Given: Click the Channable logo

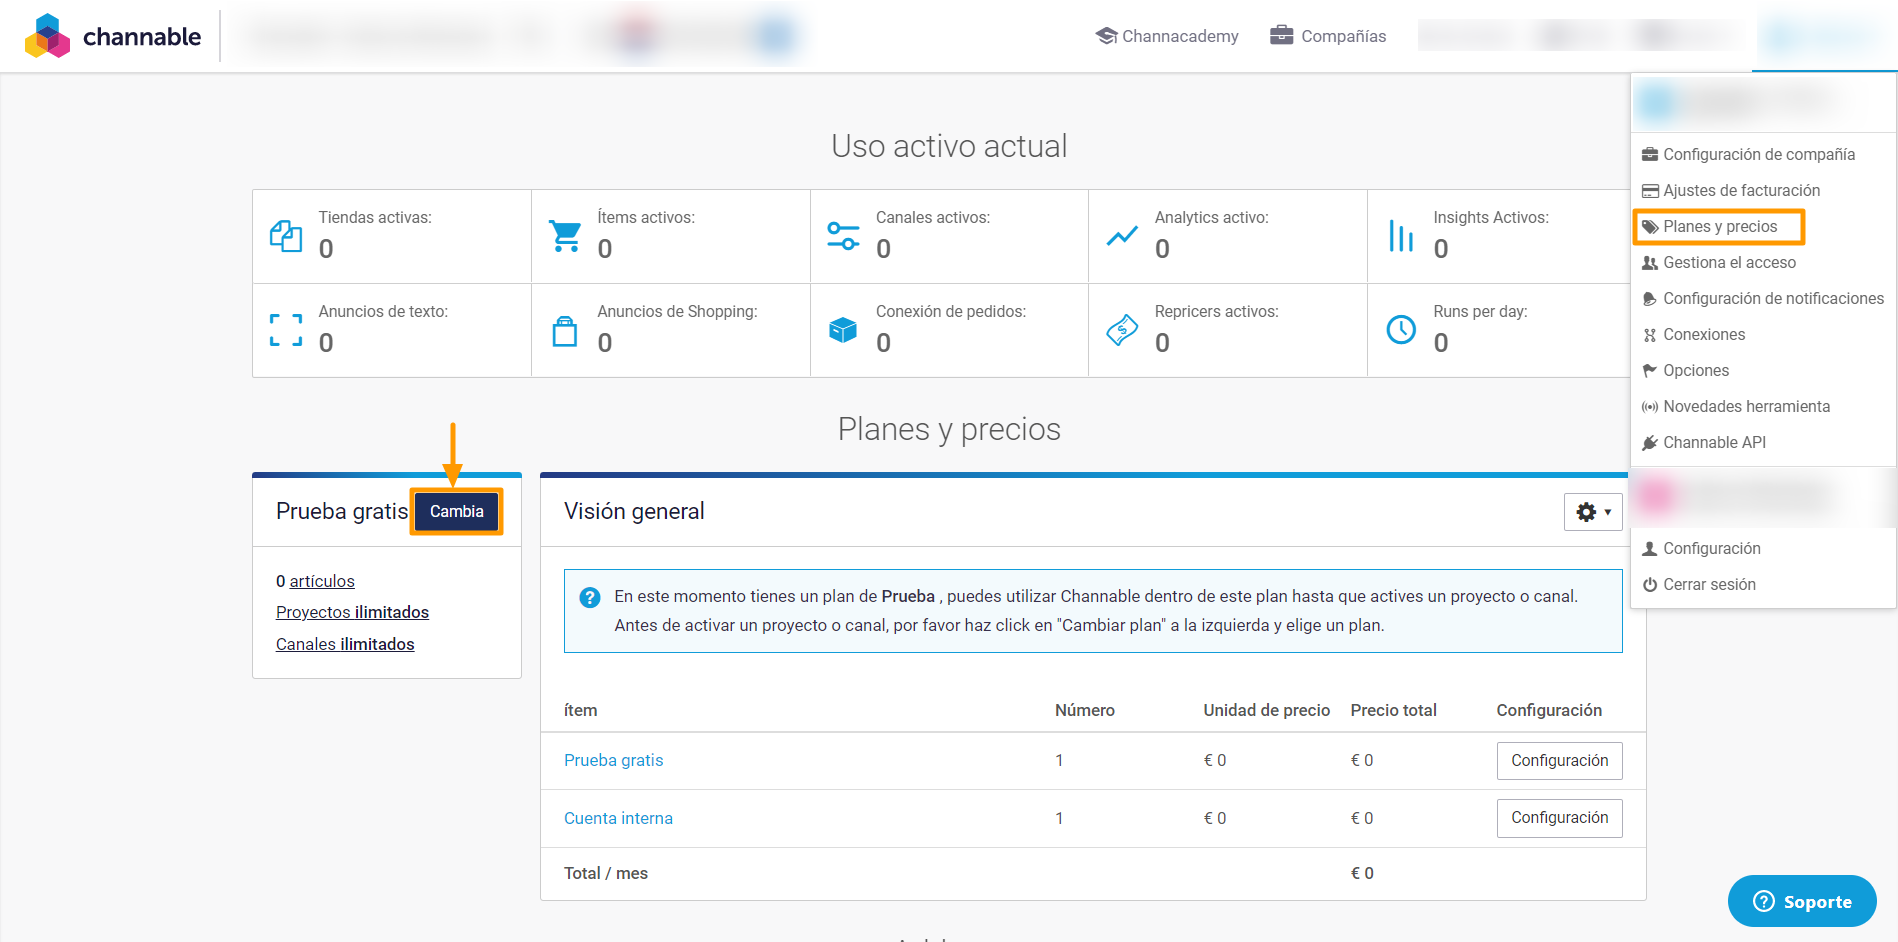Looking at the screenshot, I should click(x=113, y=36).
